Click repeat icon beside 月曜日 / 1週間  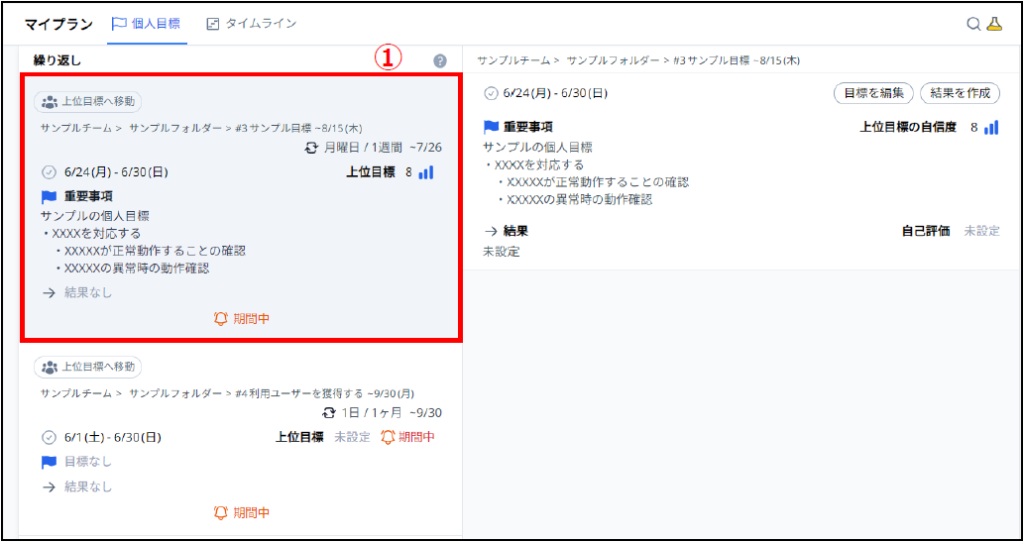click(x=312, y=148)
